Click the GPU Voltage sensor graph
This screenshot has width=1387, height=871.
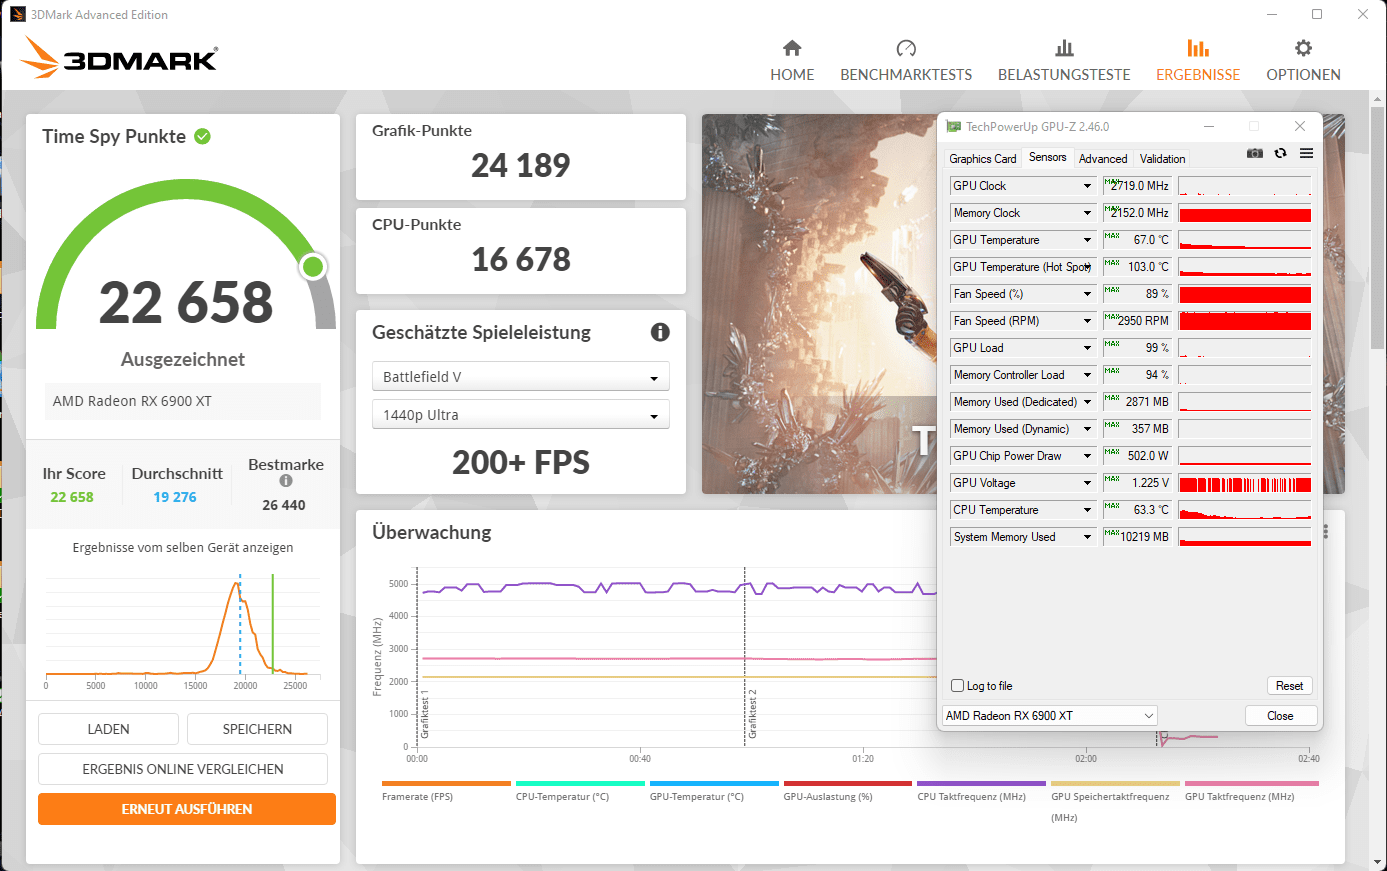(1245, 483)
